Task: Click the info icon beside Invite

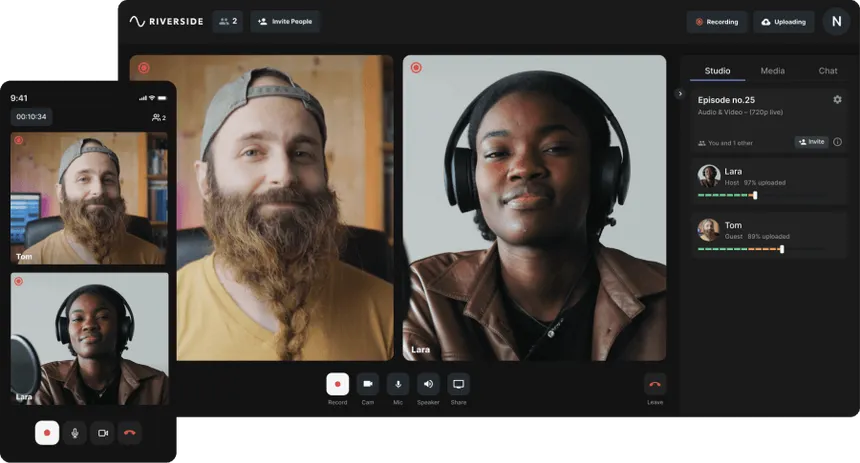Action: [x=837, y=142]
